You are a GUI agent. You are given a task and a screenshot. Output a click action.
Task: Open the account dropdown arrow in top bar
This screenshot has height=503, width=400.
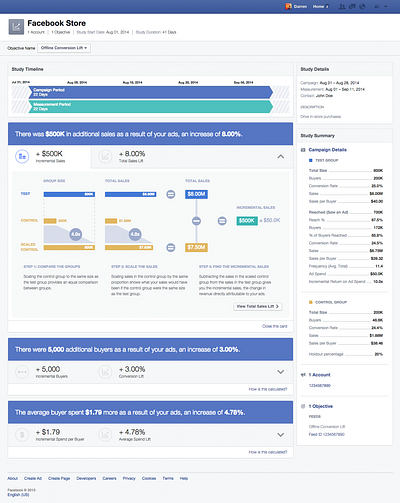click(x=386, y=6)
